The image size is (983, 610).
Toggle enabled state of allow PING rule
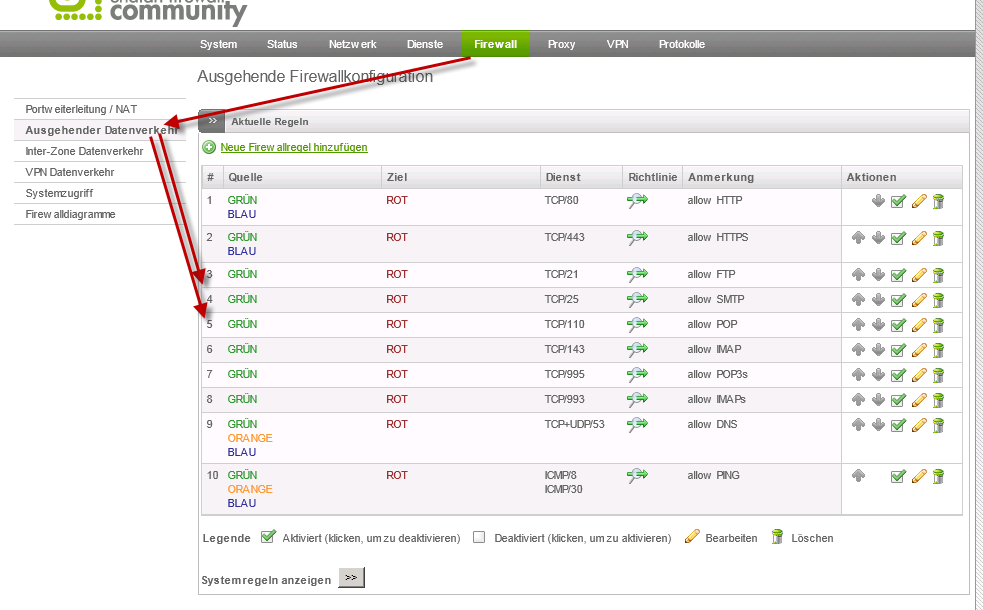(898, 477)
